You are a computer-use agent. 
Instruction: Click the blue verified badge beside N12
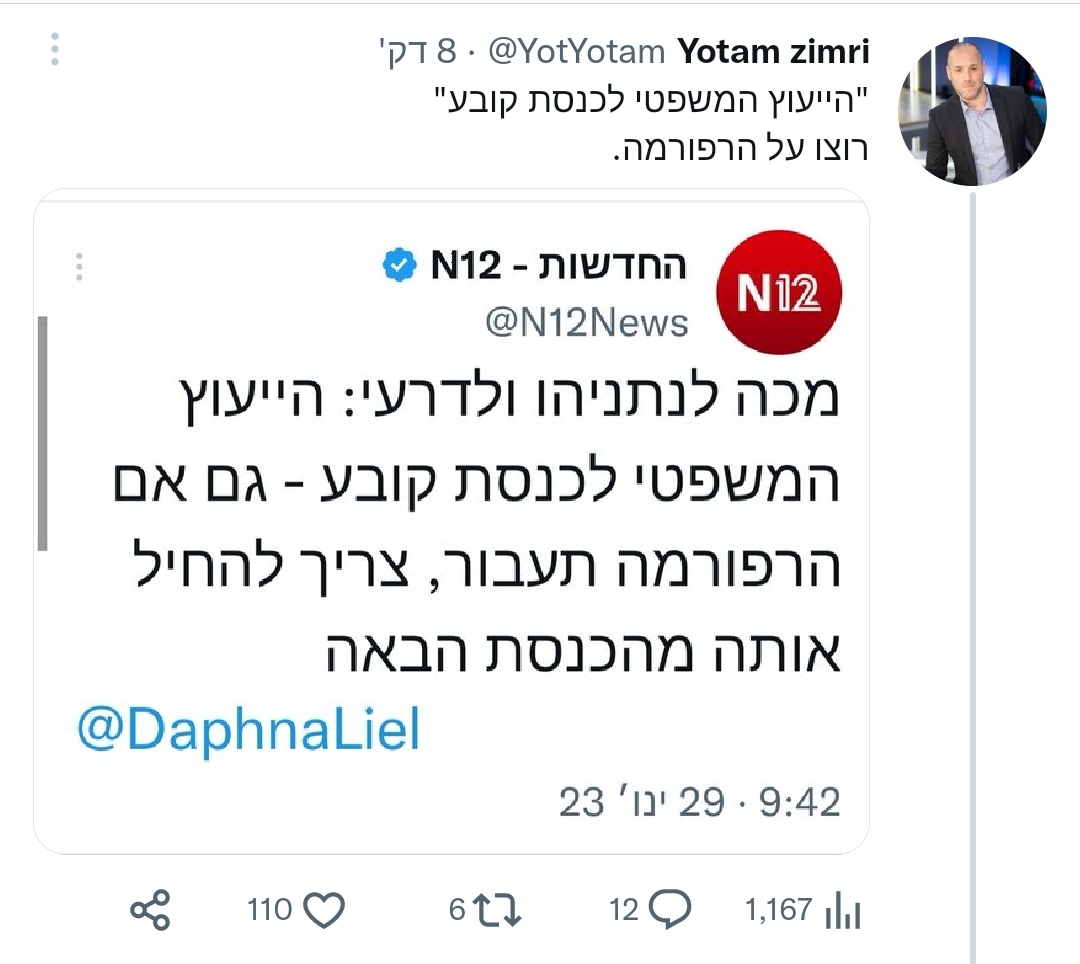399,267
